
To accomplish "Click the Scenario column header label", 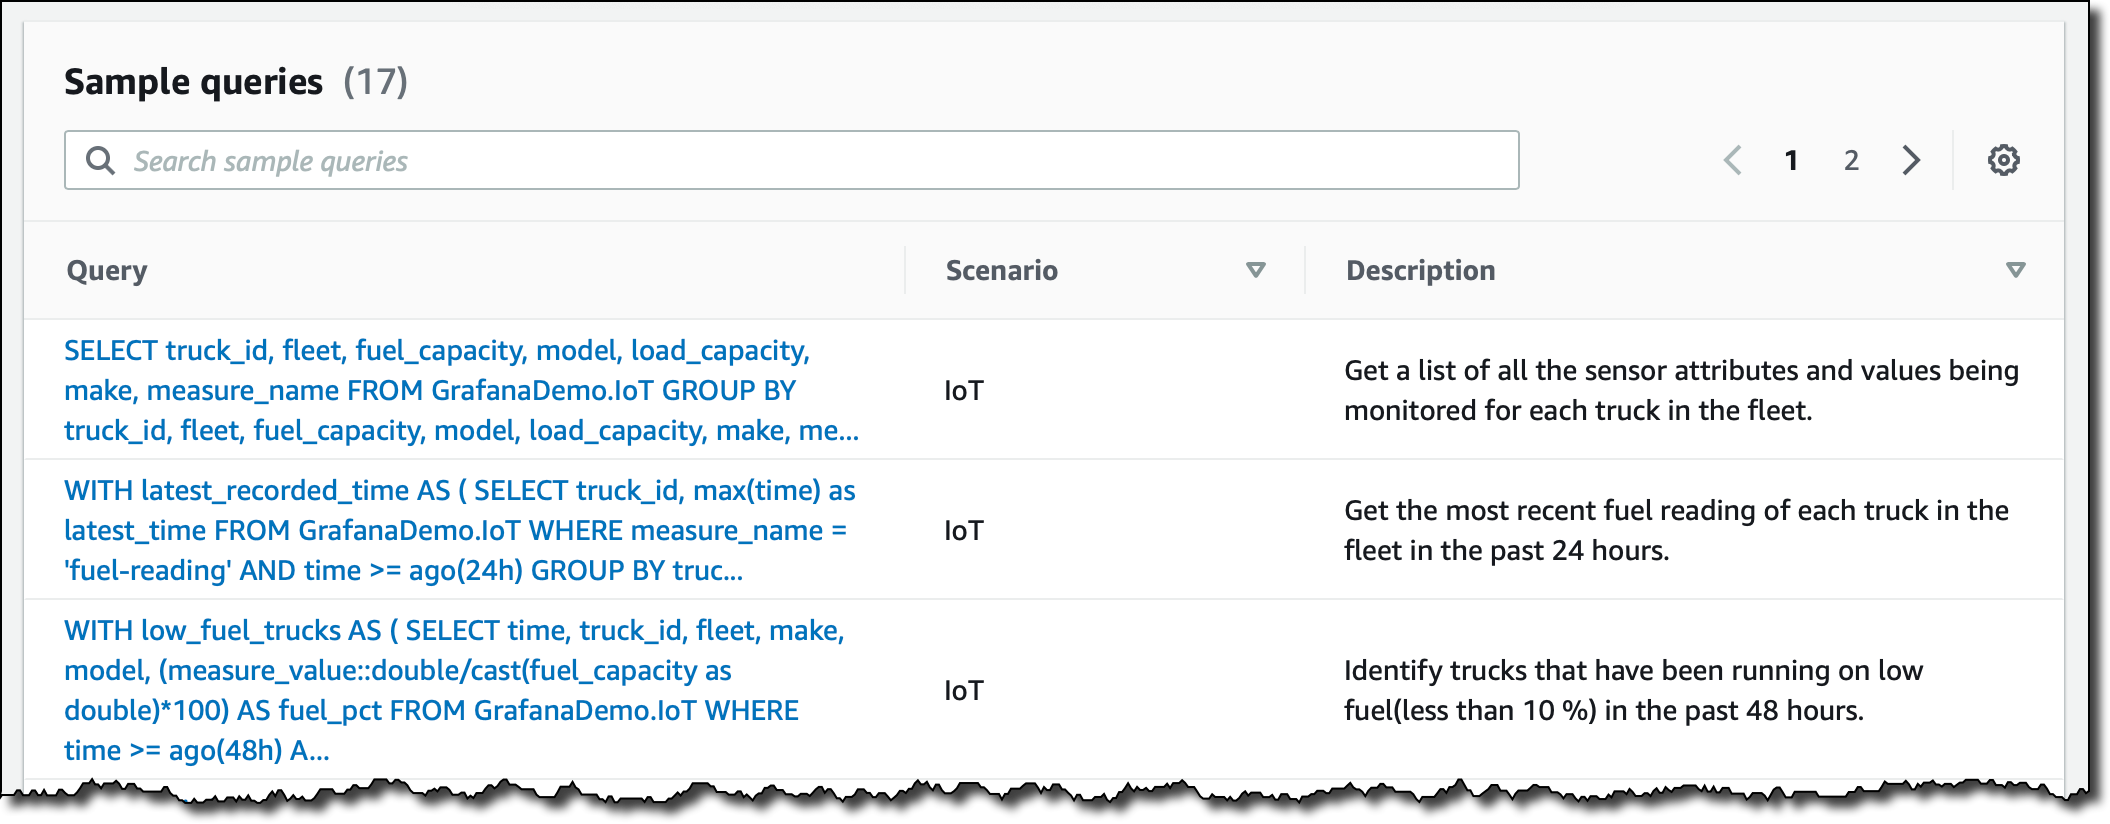I will [1001, 270].
